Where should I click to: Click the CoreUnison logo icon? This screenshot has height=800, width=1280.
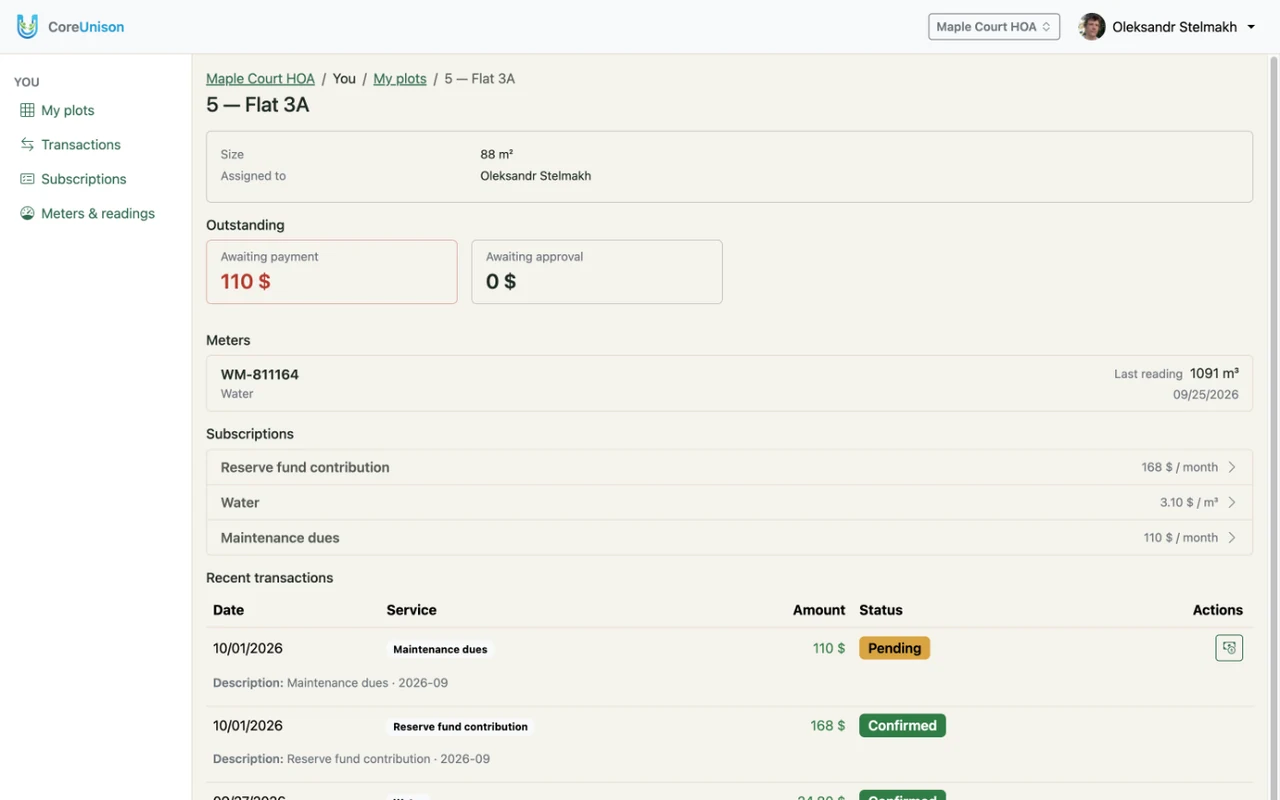click(28, 27)
